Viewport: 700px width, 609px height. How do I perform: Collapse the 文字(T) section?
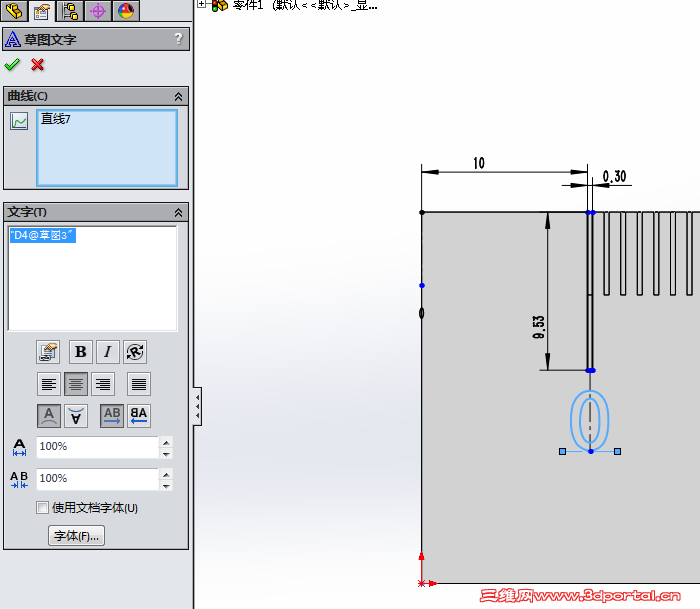(x=178, y=213)
